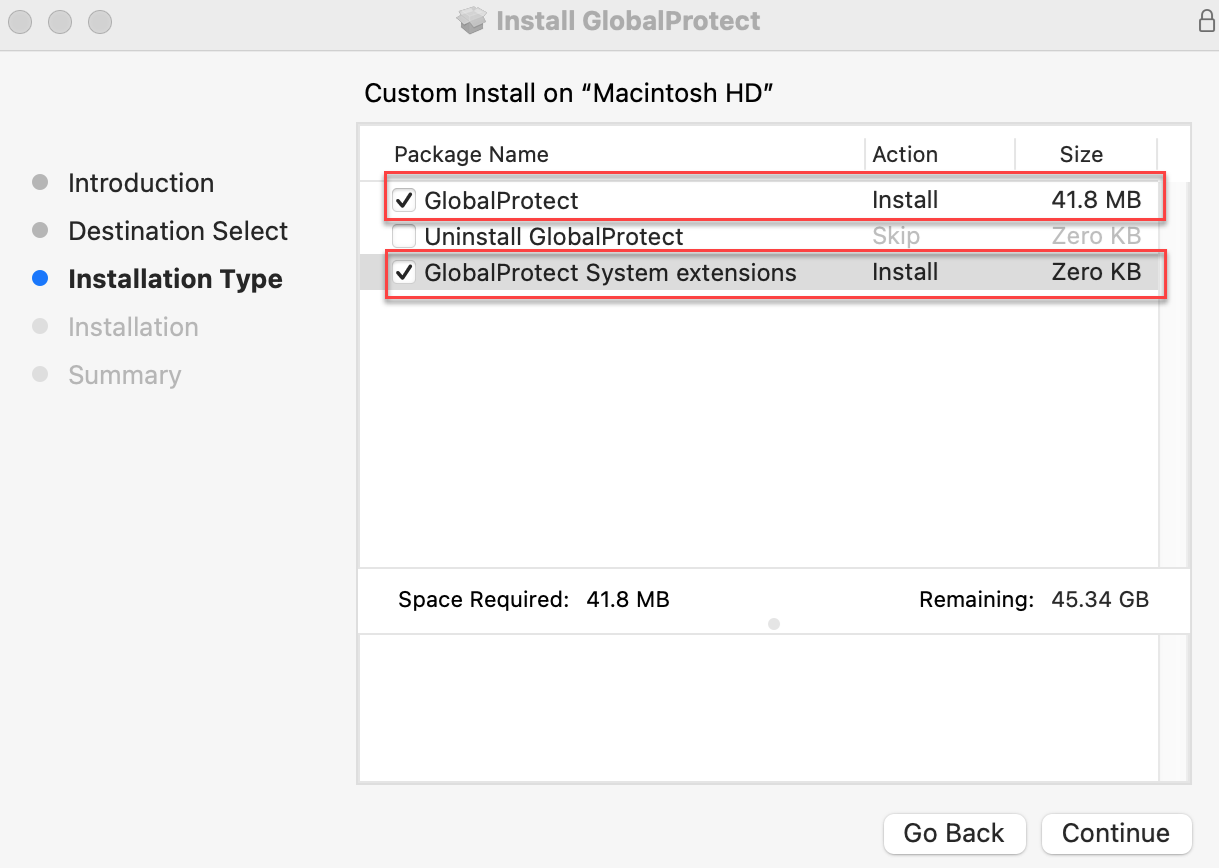
Task: Click the Remaining label
Action: pyautogui.click(x=976, y=600)
